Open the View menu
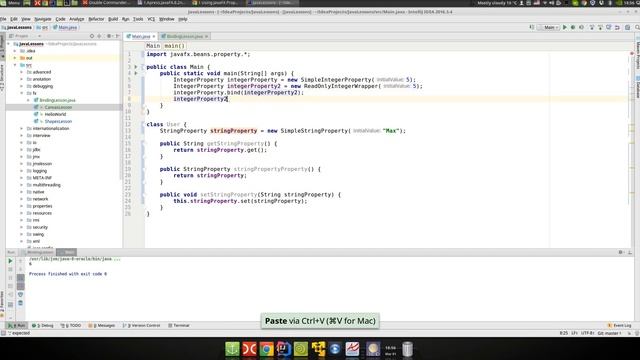The image size is (640, 360). click(x=26, y=19)
